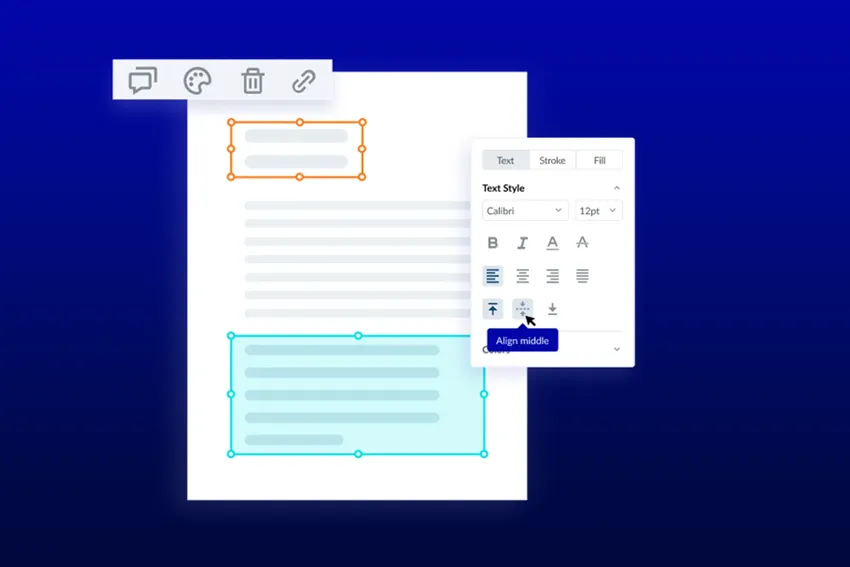Switch to the Fill tab

point(599,160)
